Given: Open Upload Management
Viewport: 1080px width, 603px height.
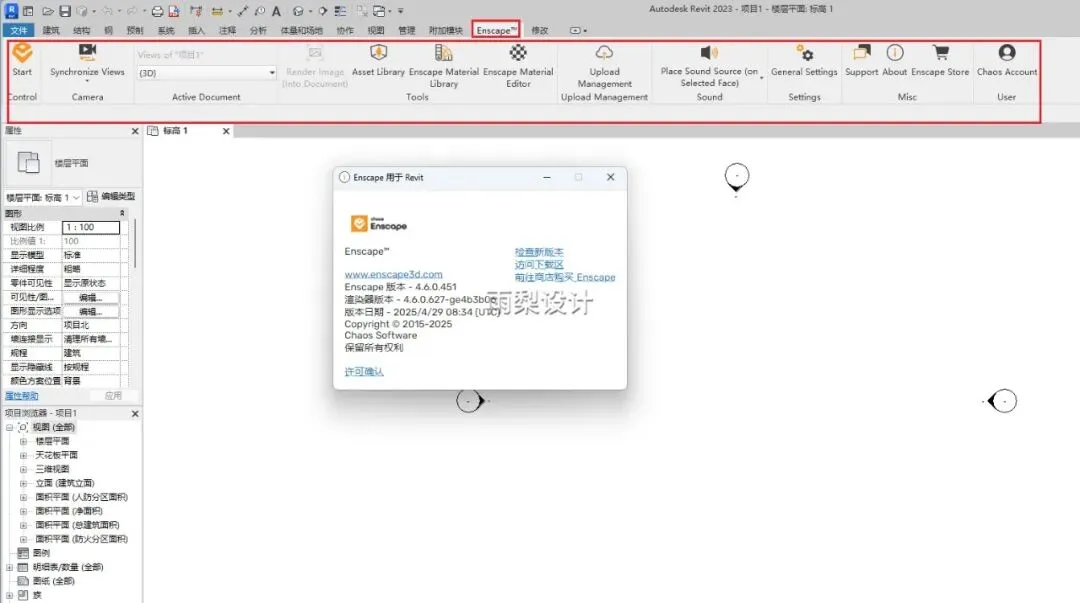Looking at the screenshot, I should tap(604, 66).
